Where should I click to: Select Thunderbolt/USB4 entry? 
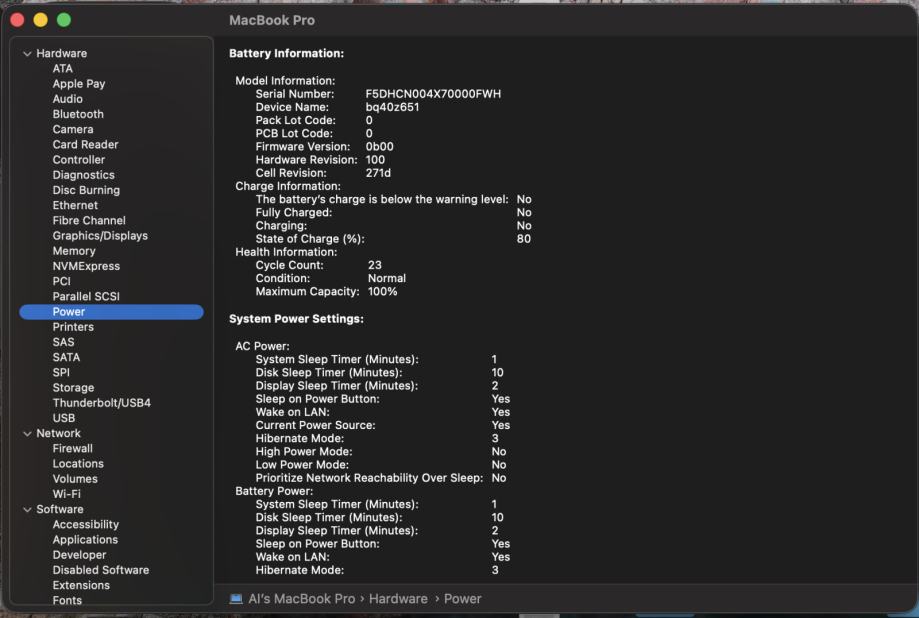tap(101, 403)
